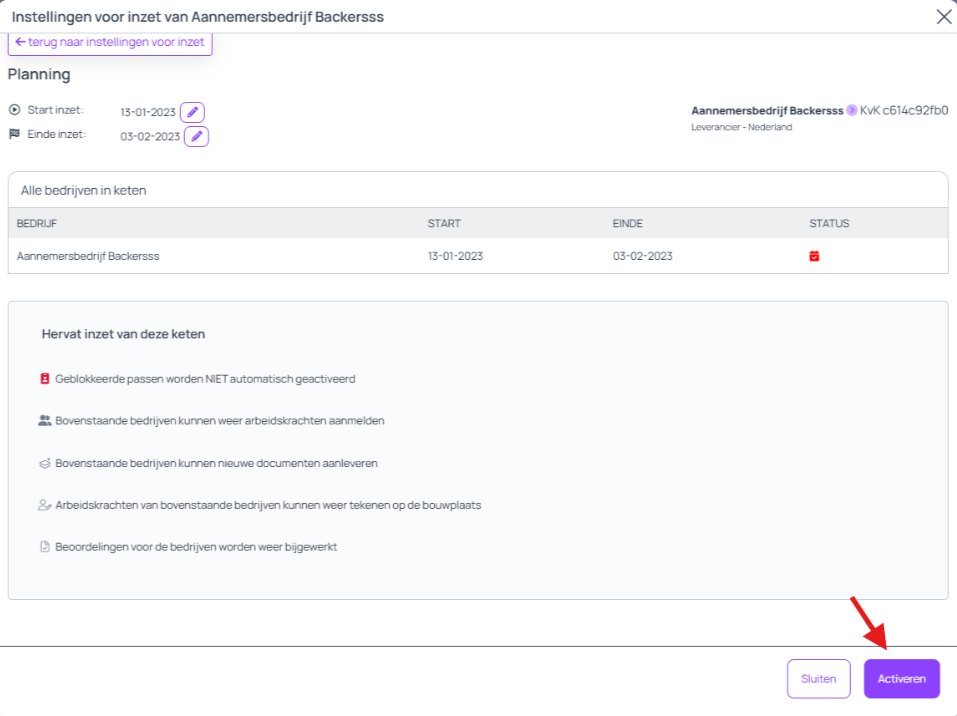The image size is (957, 716).
Task: Click the people icon for arbeidskrachten aanmelden
Action: tap(44, 421)
